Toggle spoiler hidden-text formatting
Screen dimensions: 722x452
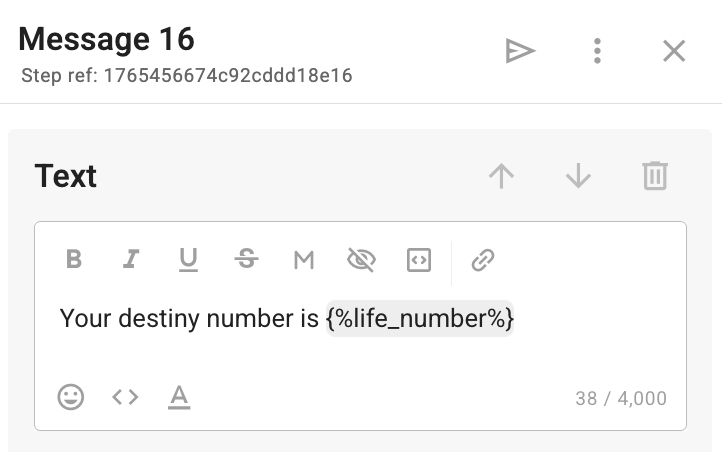(361, 260)
